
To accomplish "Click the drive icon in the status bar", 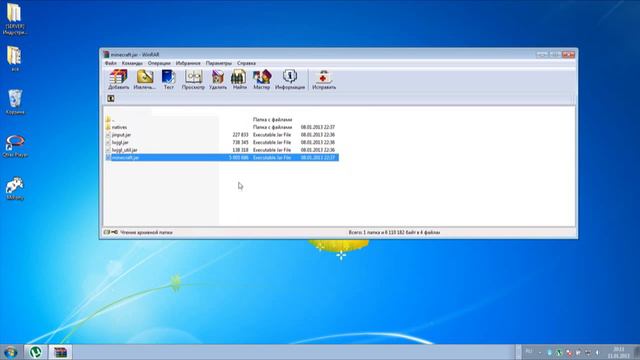I will click(107, 232).
